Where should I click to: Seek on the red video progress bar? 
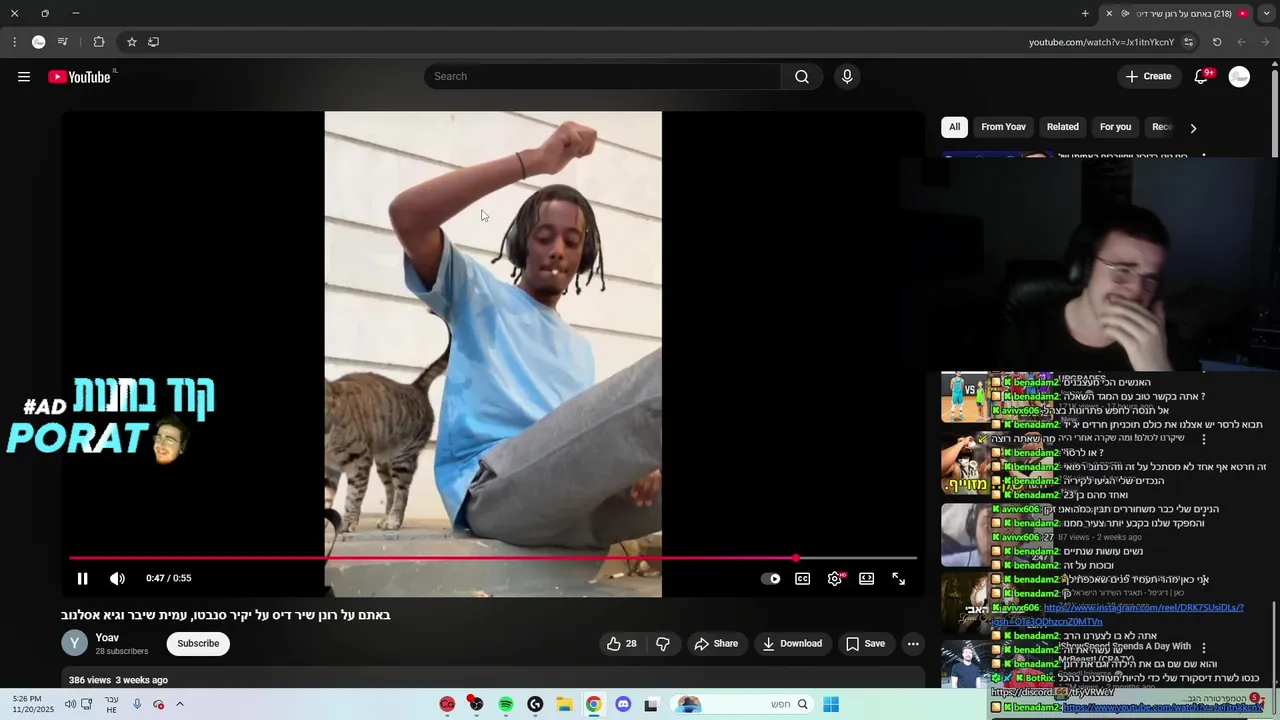click(x=493, y=558)
